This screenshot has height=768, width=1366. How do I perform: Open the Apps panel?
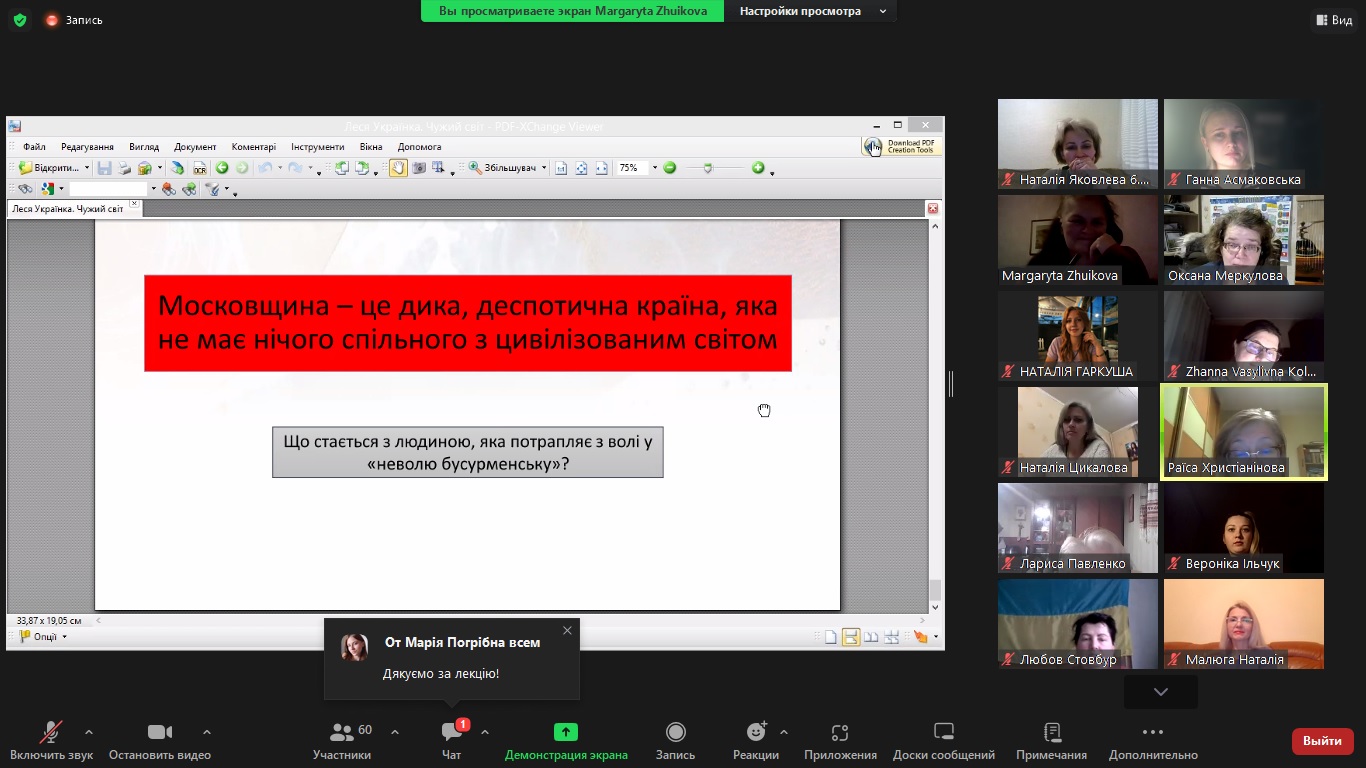tap(840, 733)
